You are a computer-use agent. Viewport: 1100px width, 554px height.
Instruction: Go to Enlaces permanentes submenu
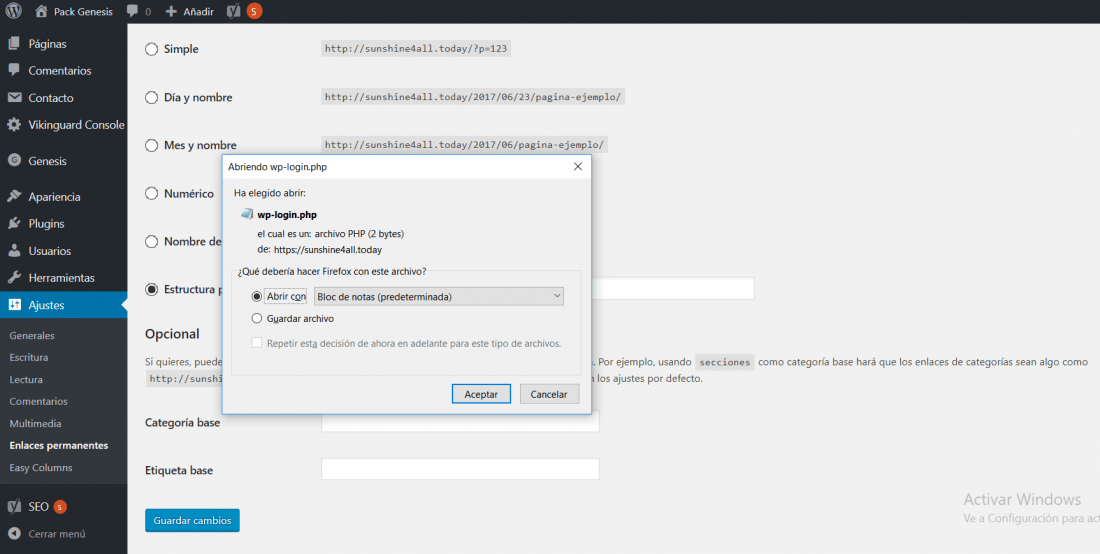click(59, 445)
